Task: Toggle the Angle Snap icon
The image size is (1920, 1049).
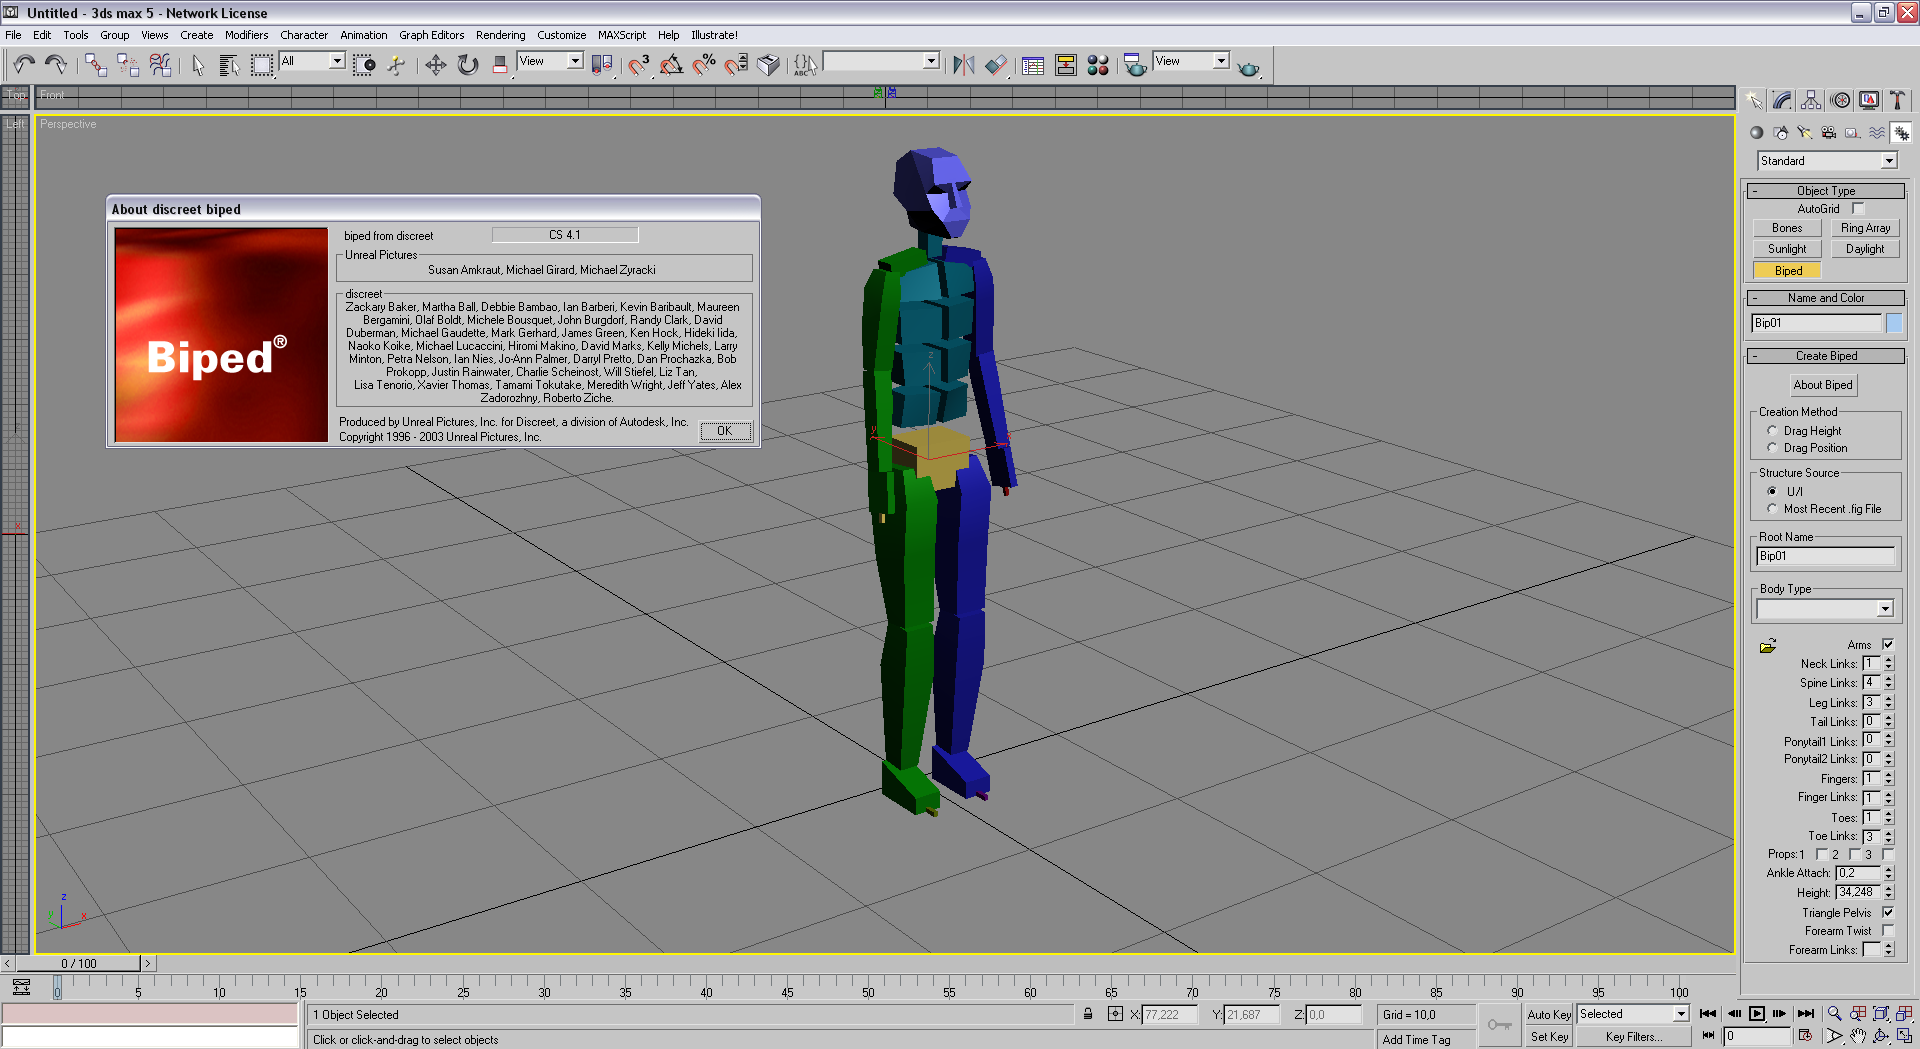Action: [671, 65]
